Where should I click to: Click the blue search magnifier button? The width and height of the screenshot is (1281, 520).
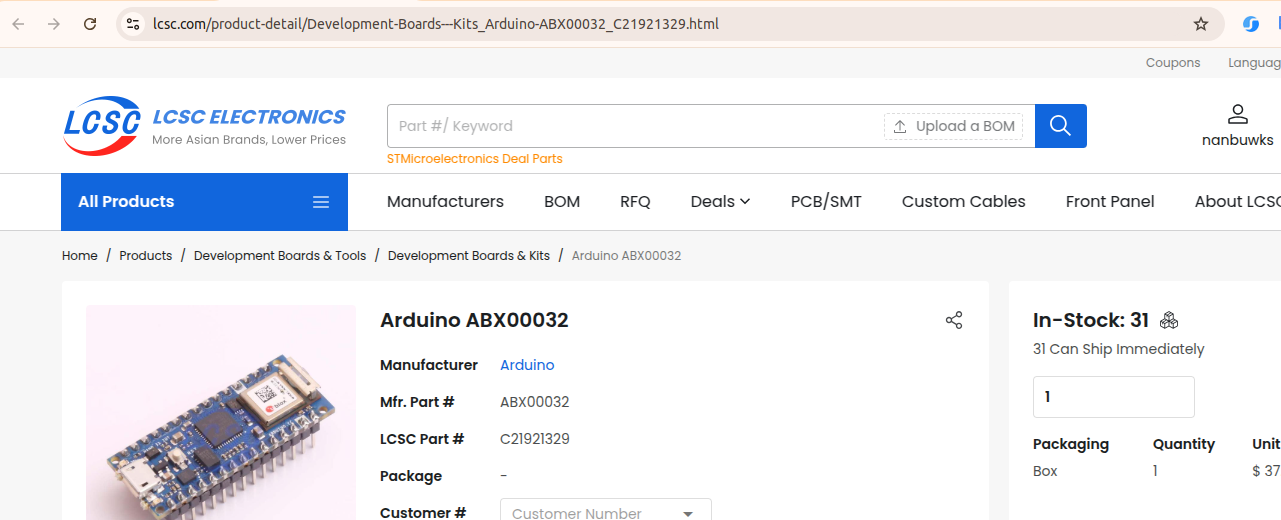[1061, 126]
